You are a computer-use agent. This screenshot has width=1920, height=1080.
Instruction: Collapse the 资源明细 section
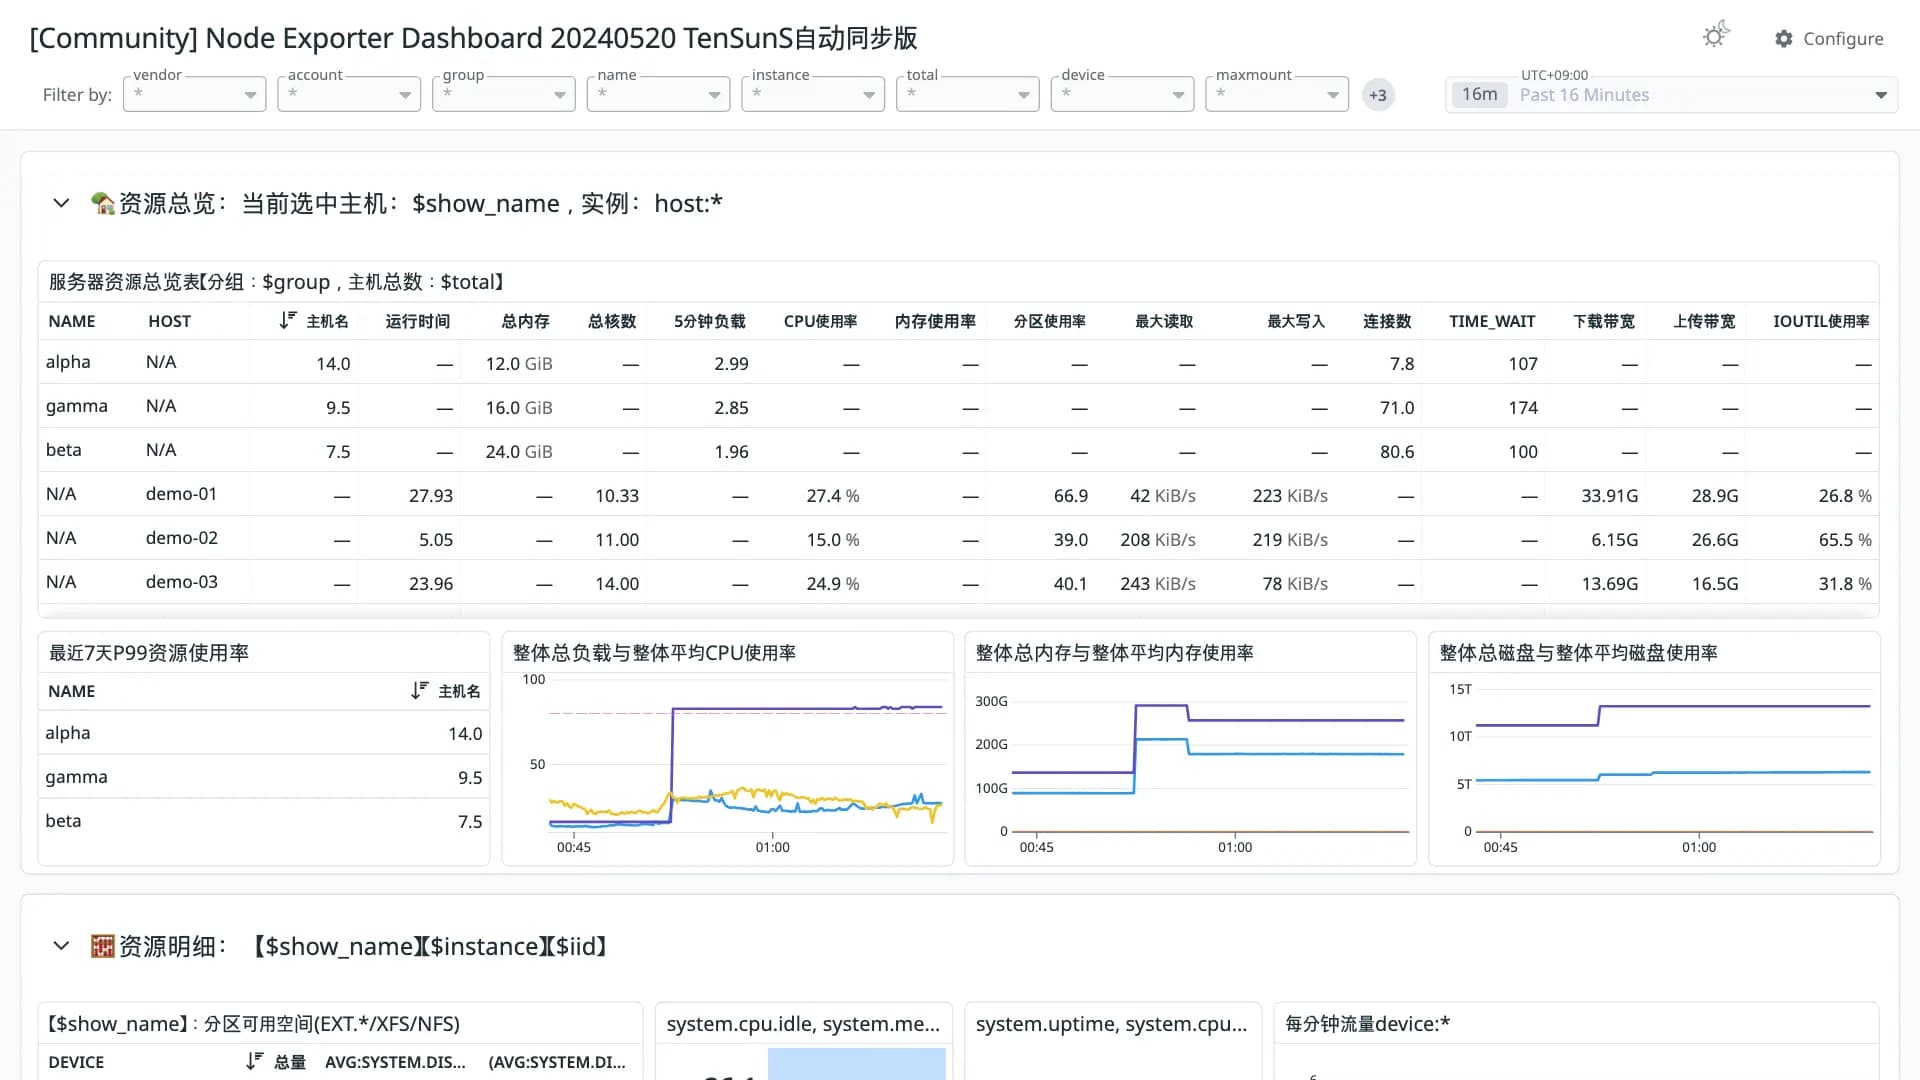pyautogui.click(x=61, y=946)
